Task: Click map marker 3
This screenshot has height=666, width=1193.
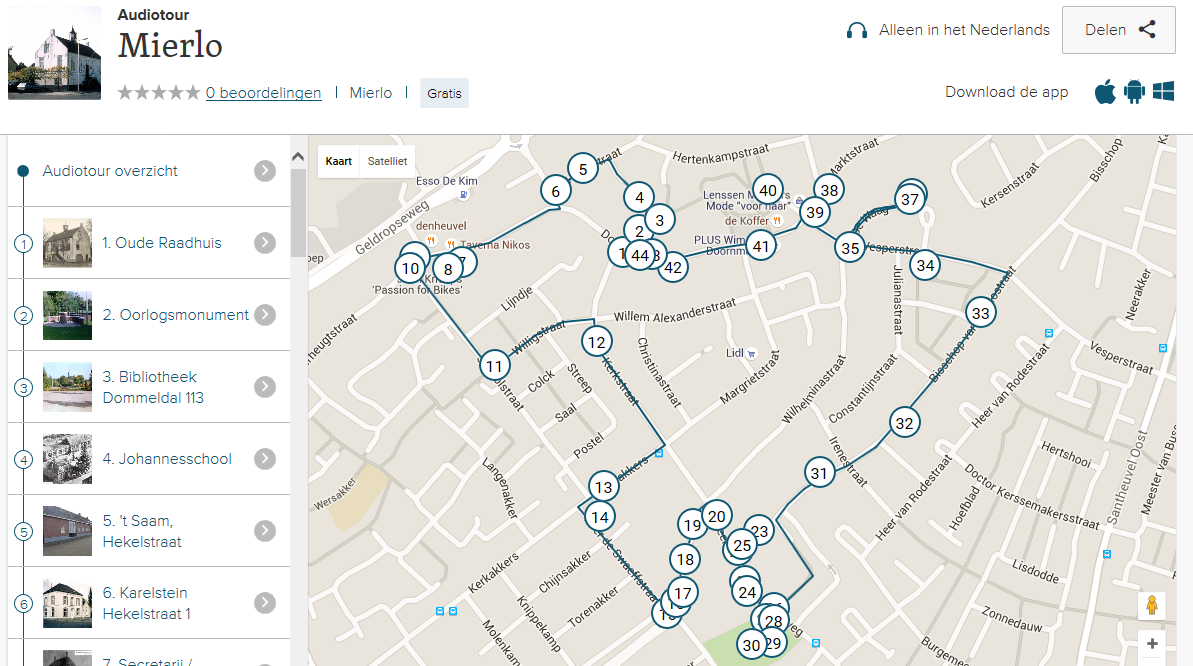Action: [x=660, y=221]
